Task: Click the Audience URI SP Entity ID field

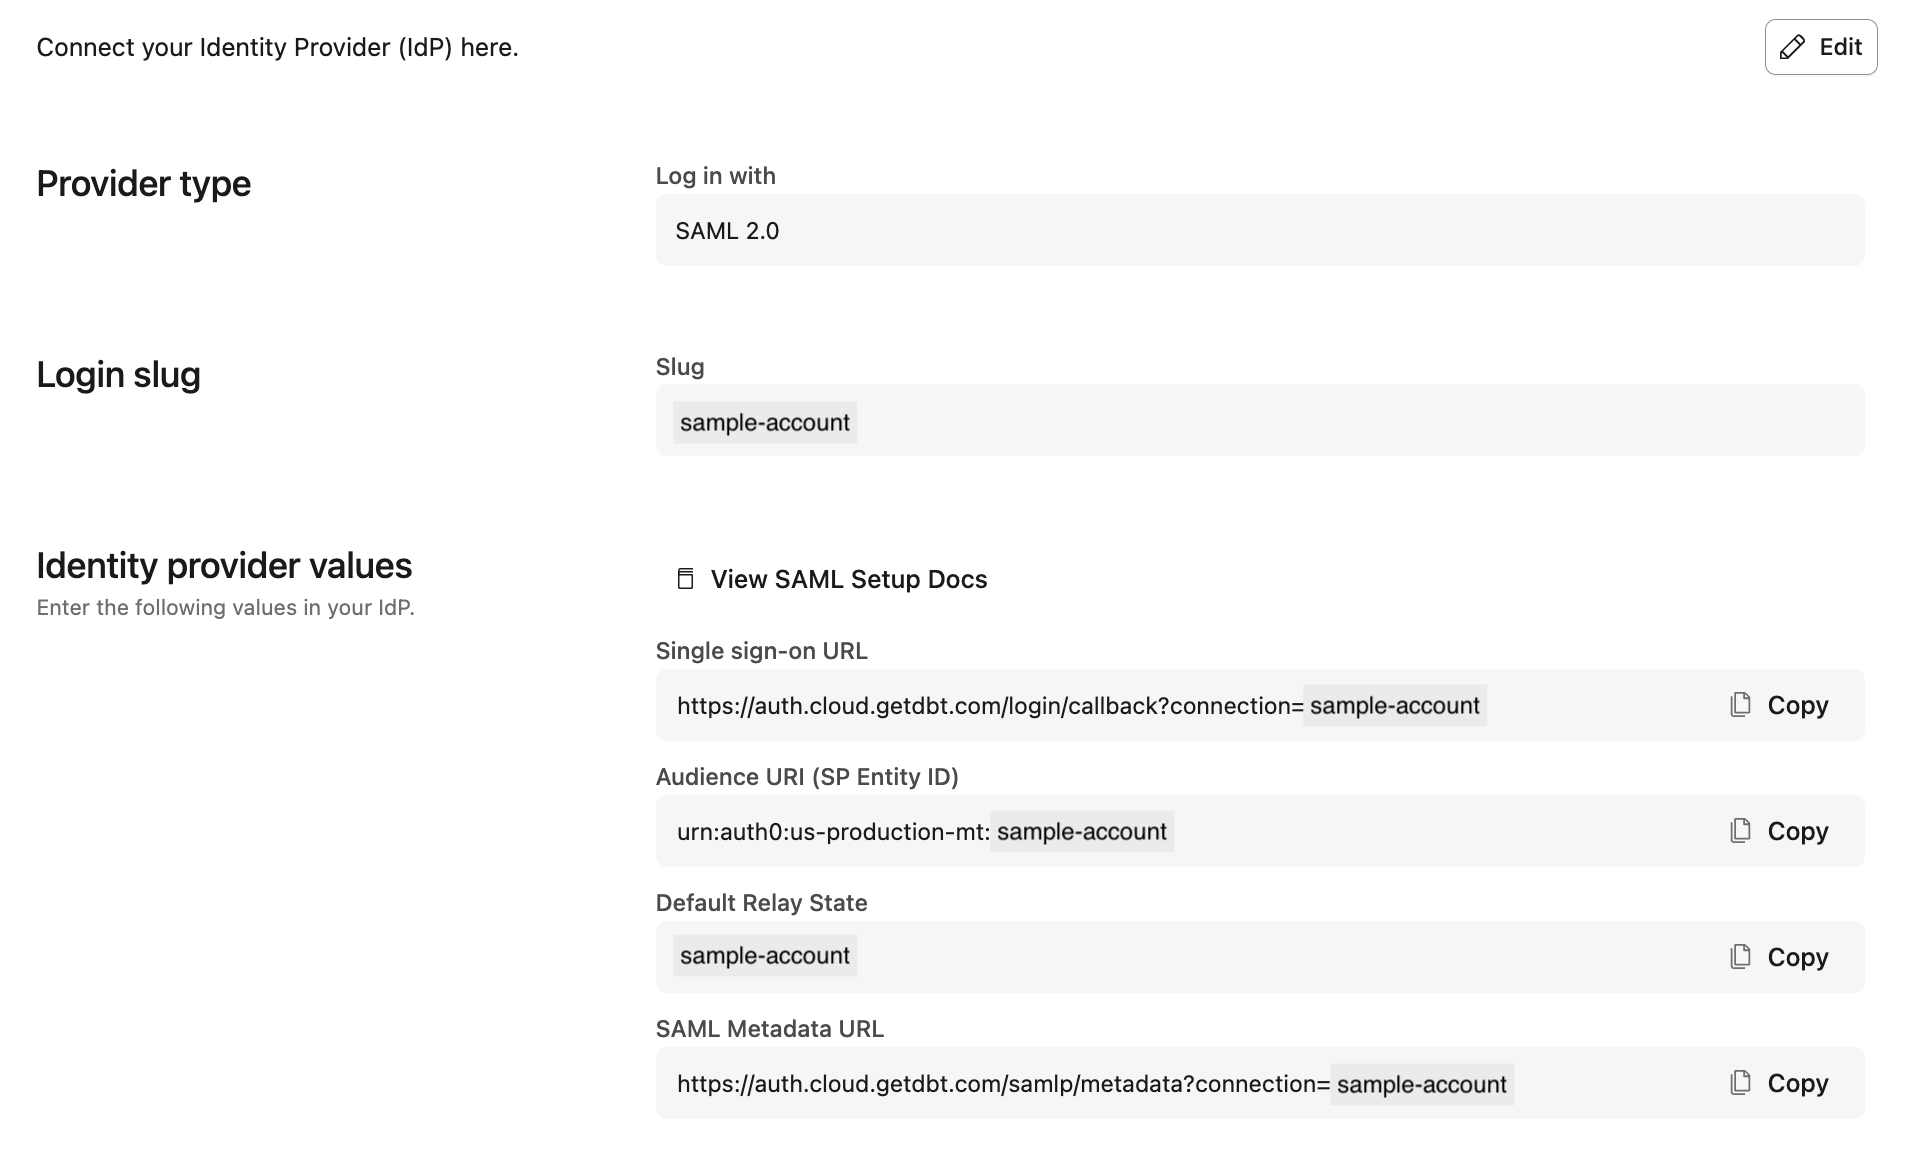Action: tap(1100, 830)
